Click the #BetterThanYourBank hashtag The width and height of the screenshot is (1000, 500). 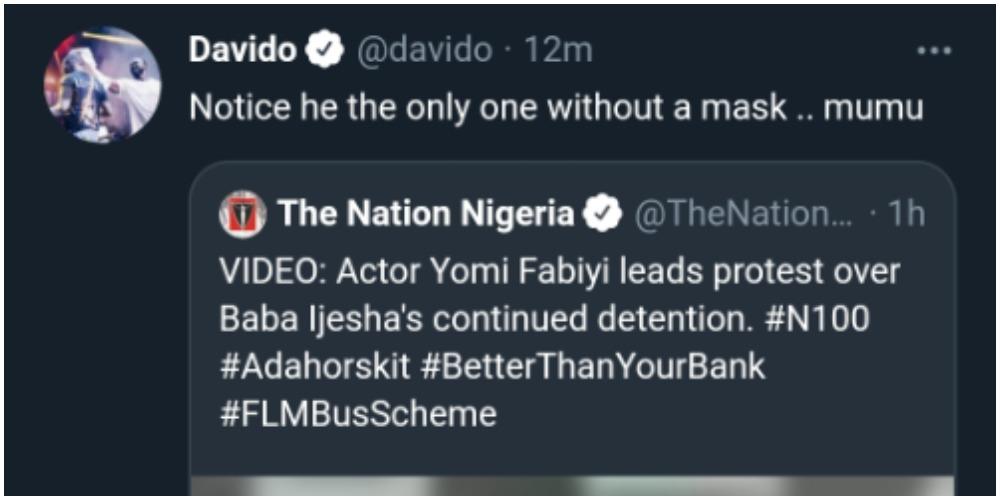click(593, 366)
